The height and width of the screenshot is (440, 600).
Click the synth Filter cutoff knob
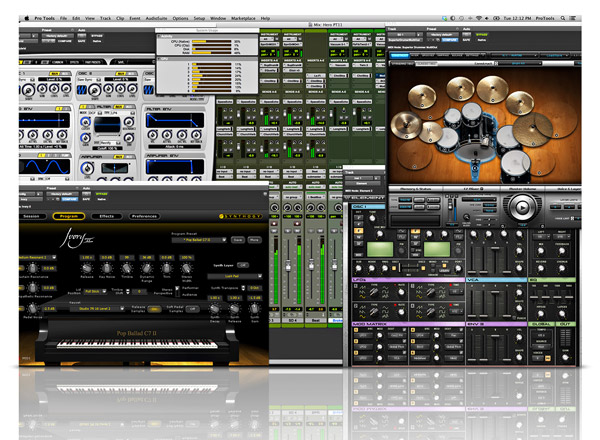[85, 122]
